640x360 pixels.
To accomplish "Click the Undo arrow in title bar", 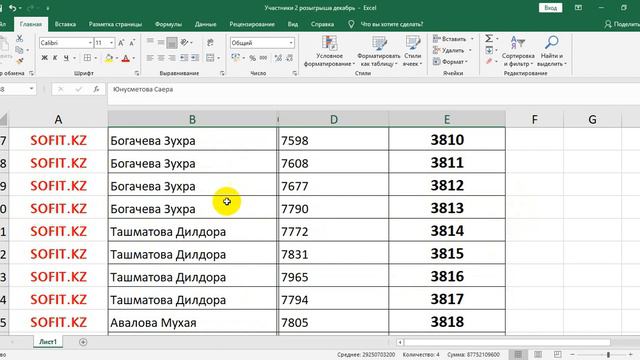I will tap(13, 8).
